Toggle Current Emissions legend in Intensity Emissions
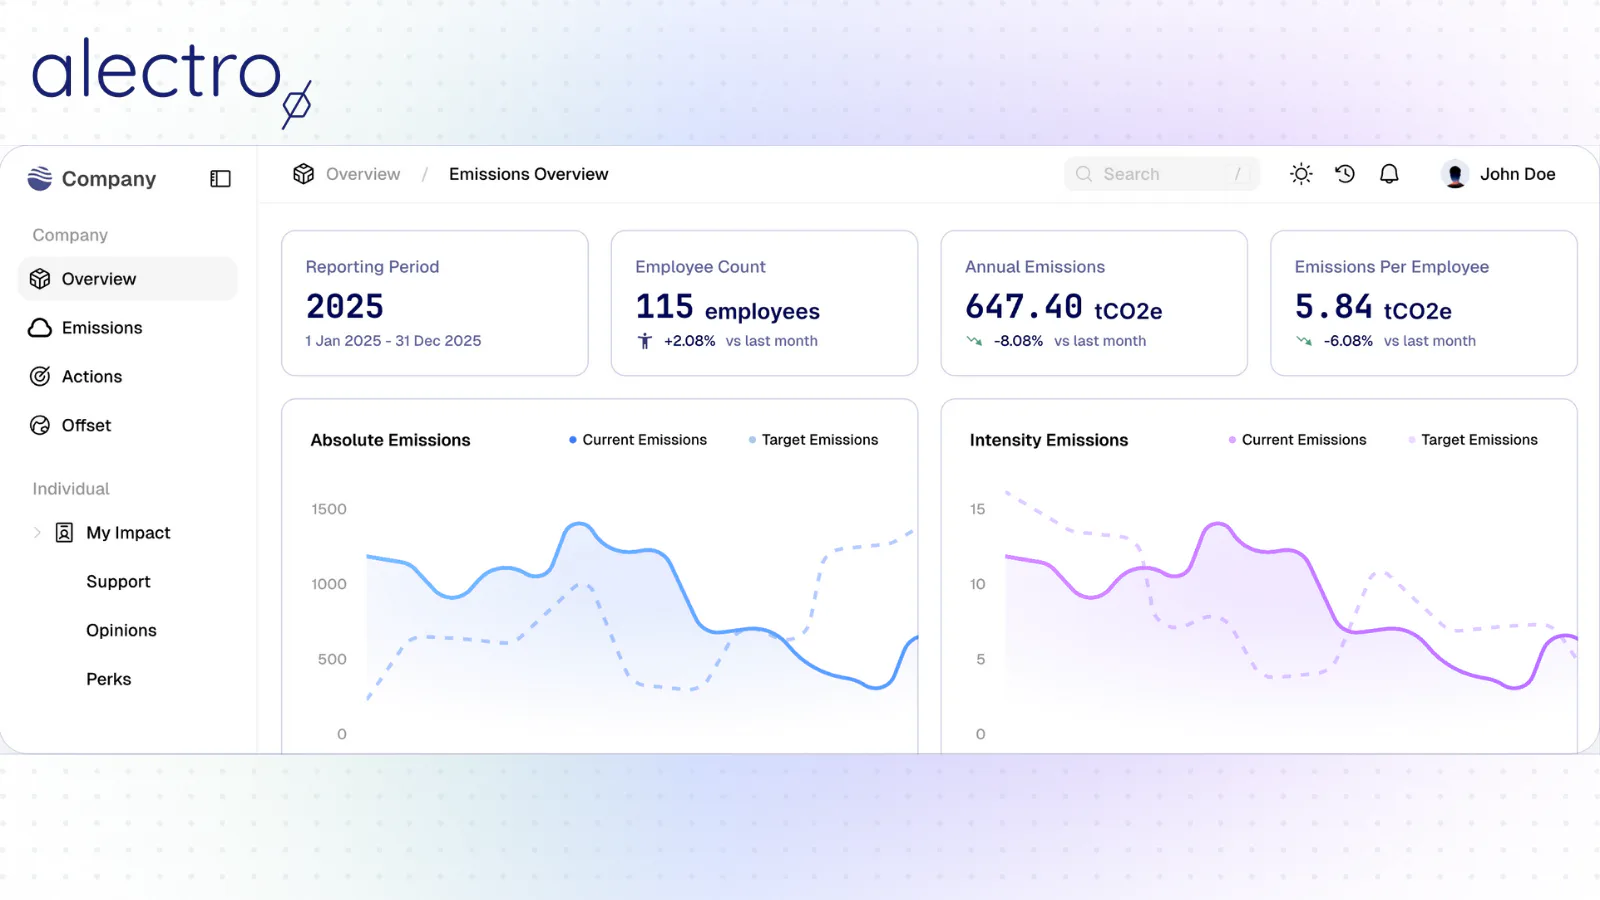The height and width of the screenshot is (900, 1600). (1297, 440)
